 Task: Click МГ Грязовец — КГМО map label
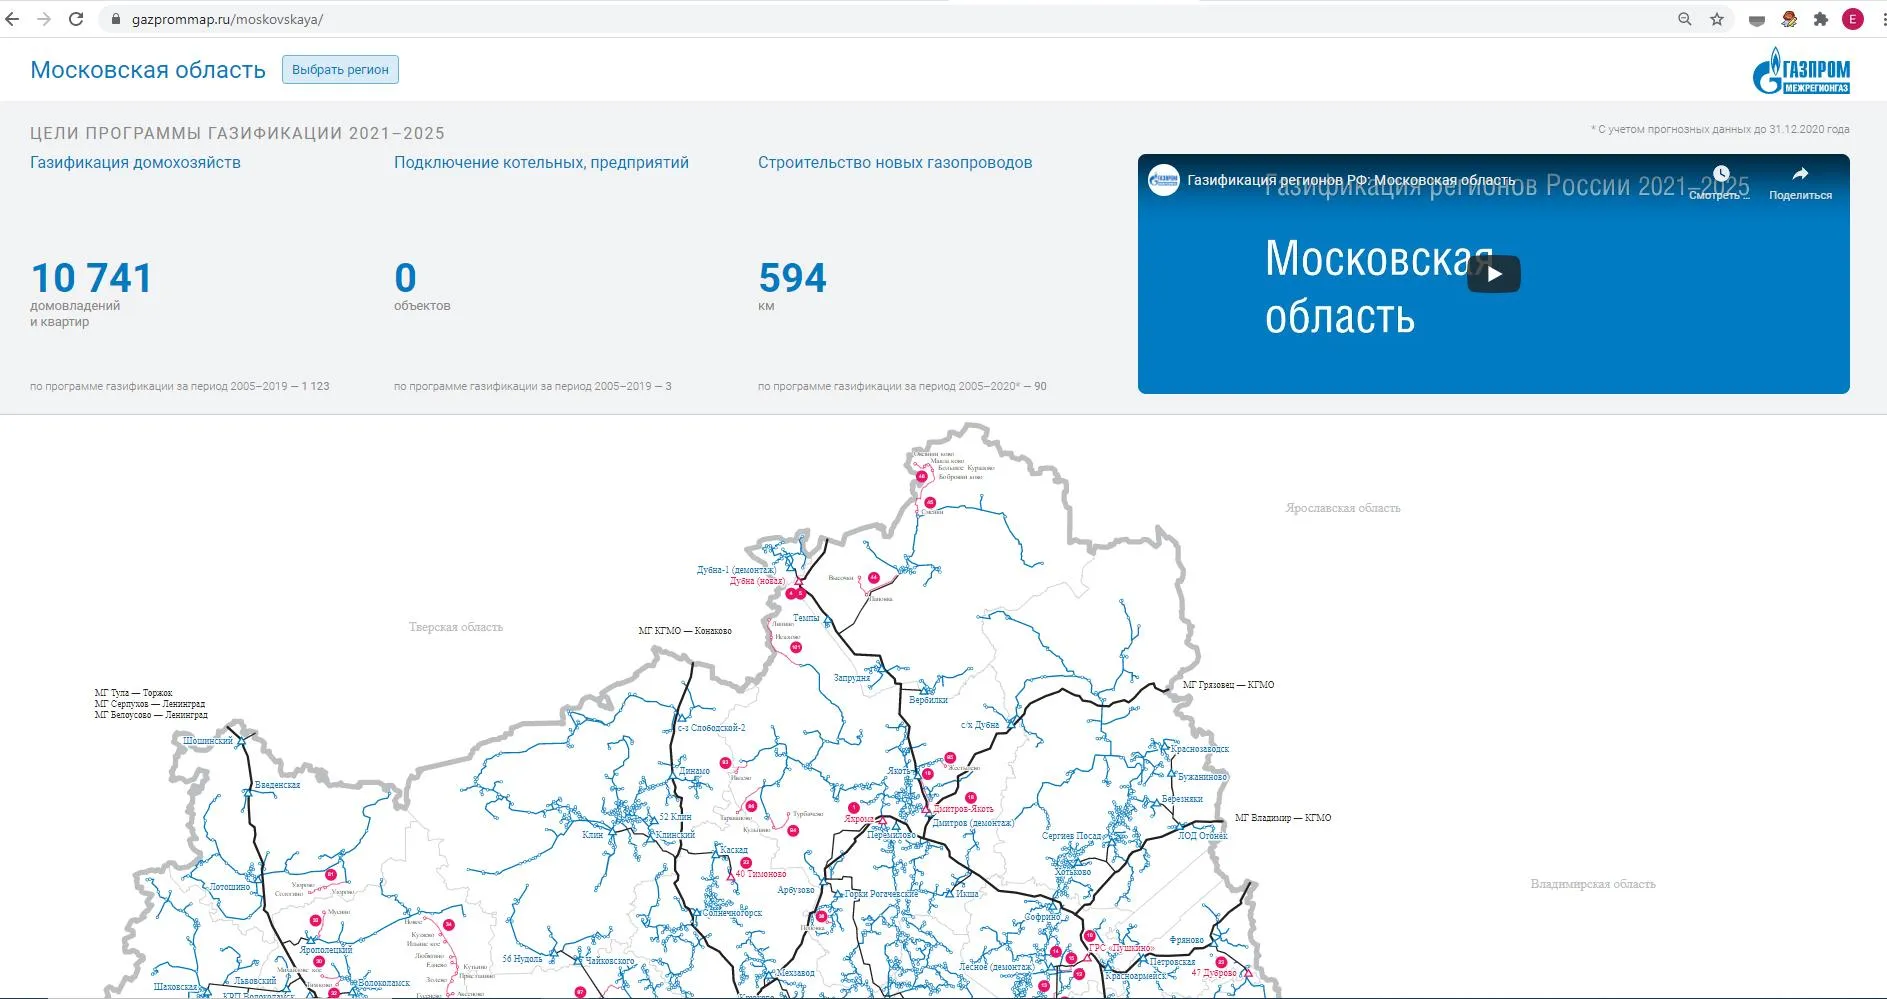(1228, 685)
